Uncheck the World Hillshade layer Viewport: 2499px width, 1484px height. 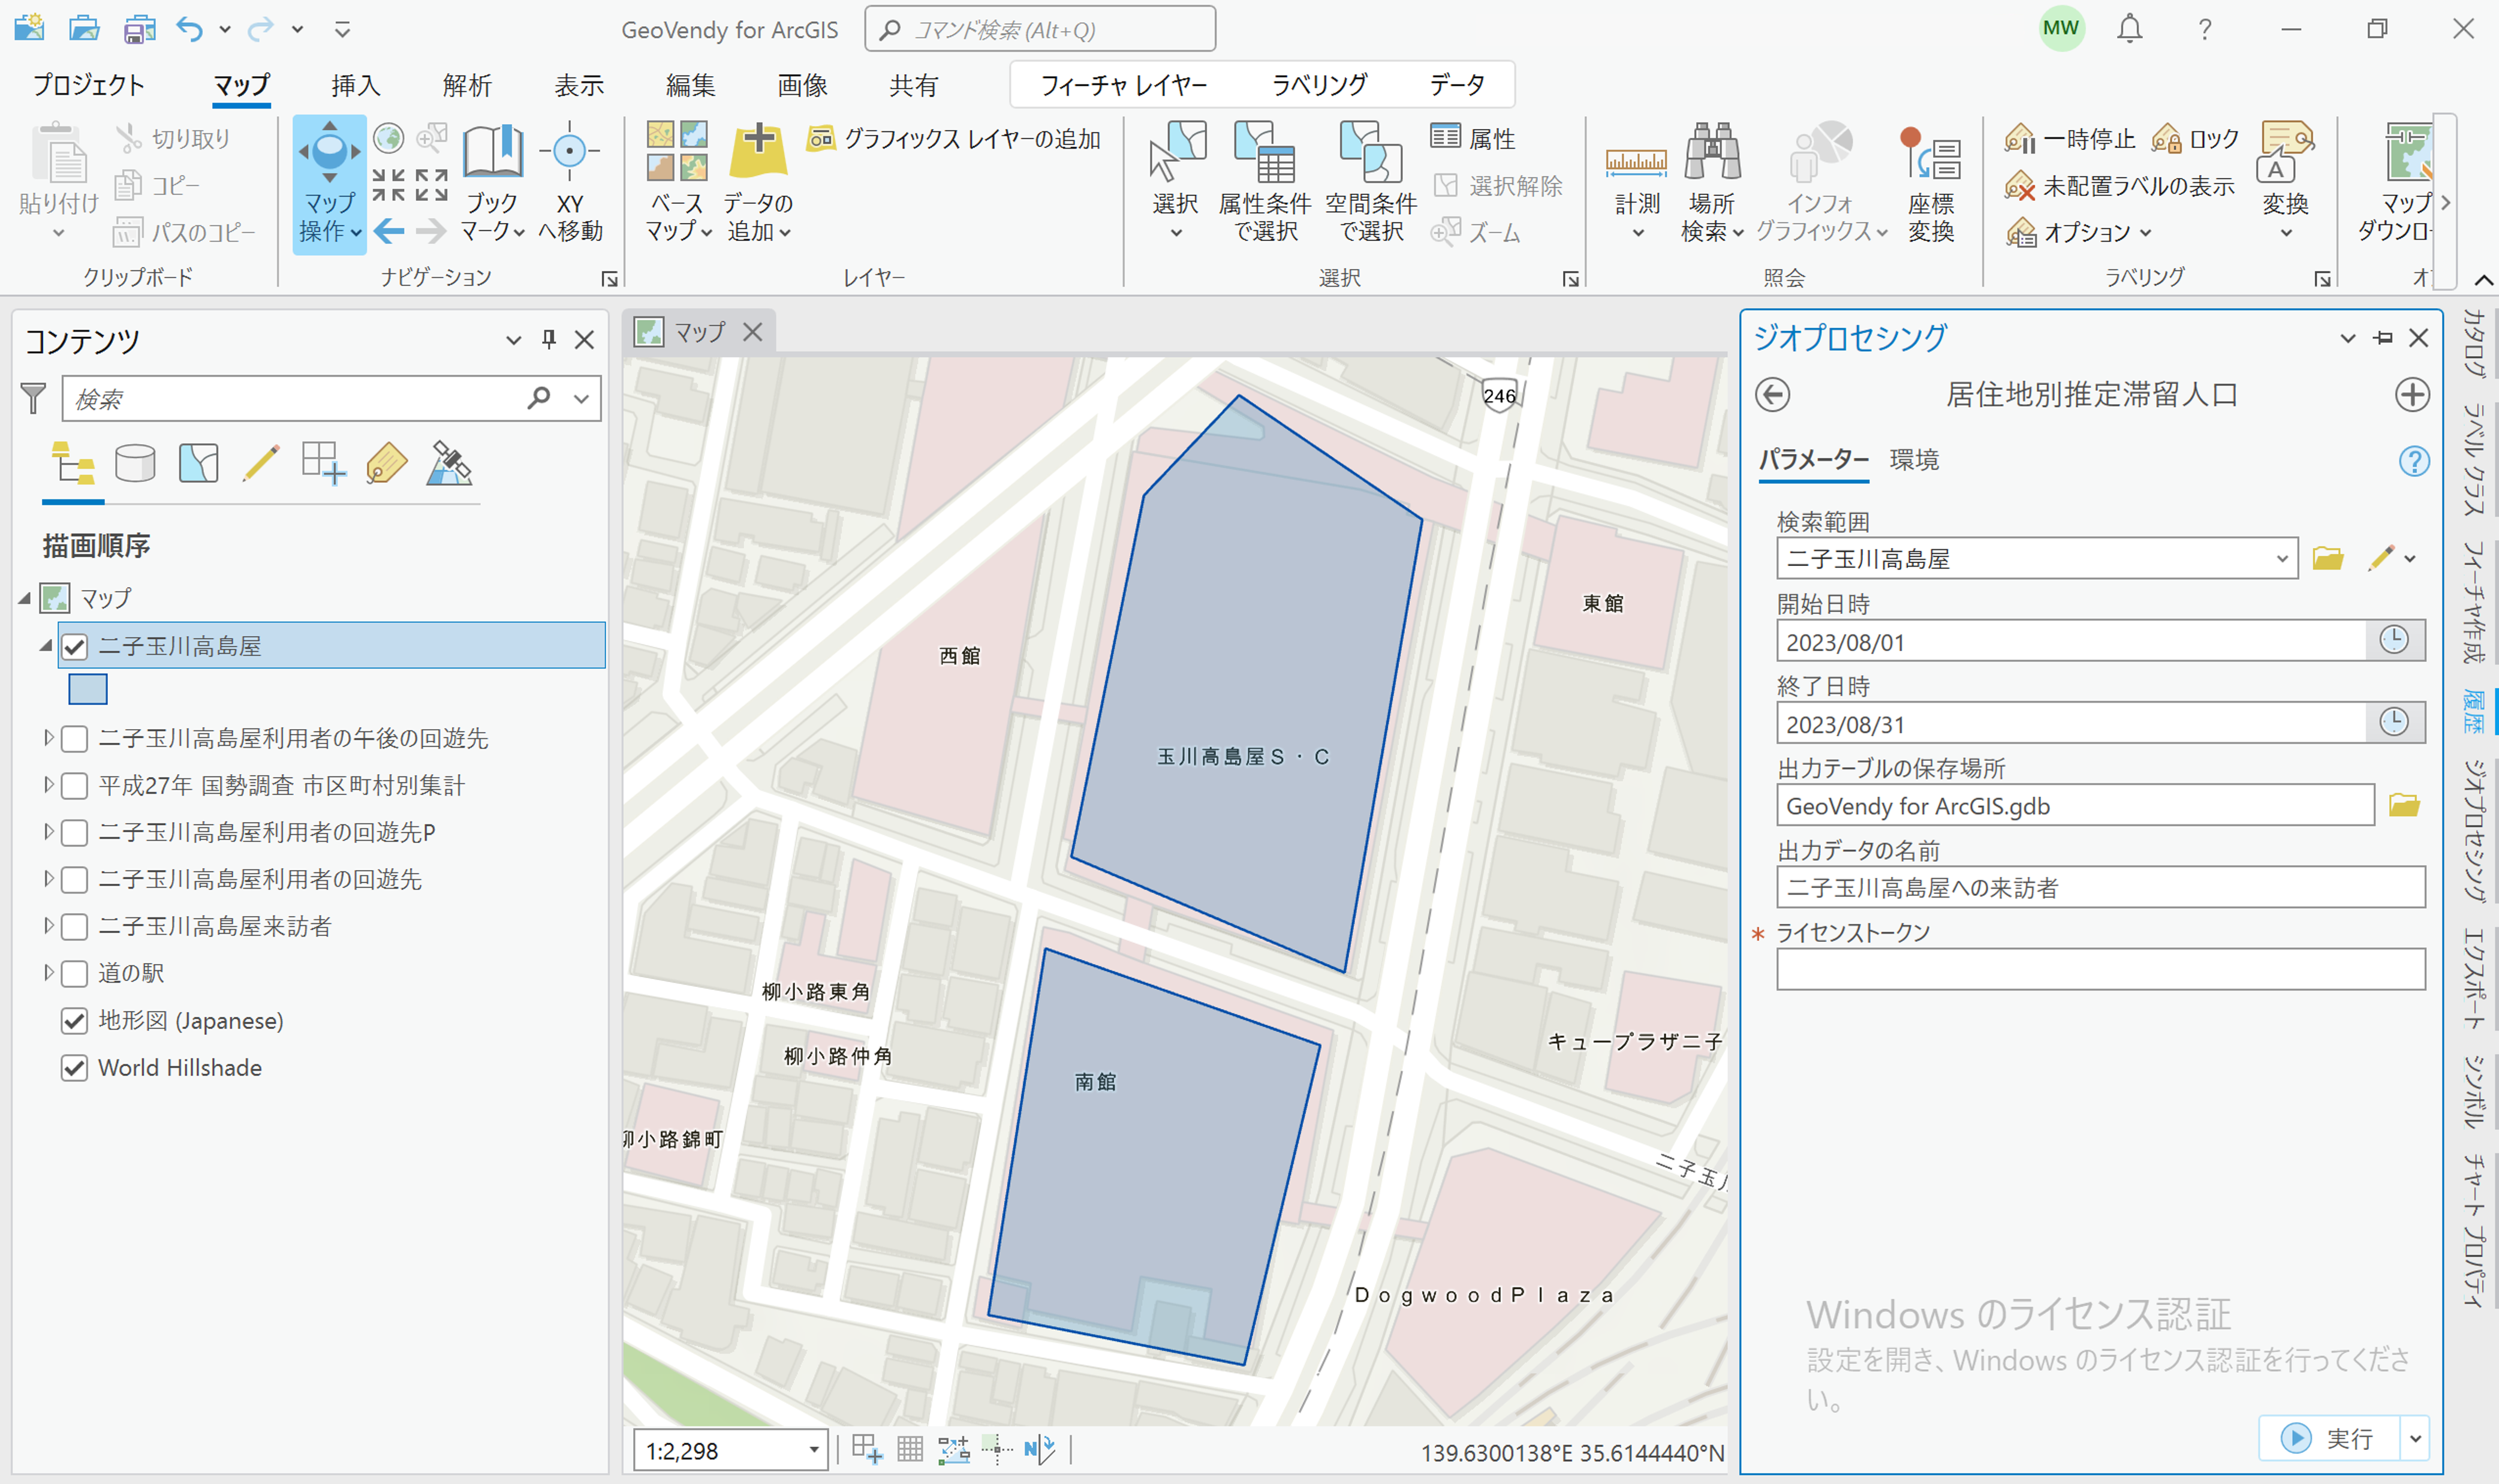(75, 1068)
